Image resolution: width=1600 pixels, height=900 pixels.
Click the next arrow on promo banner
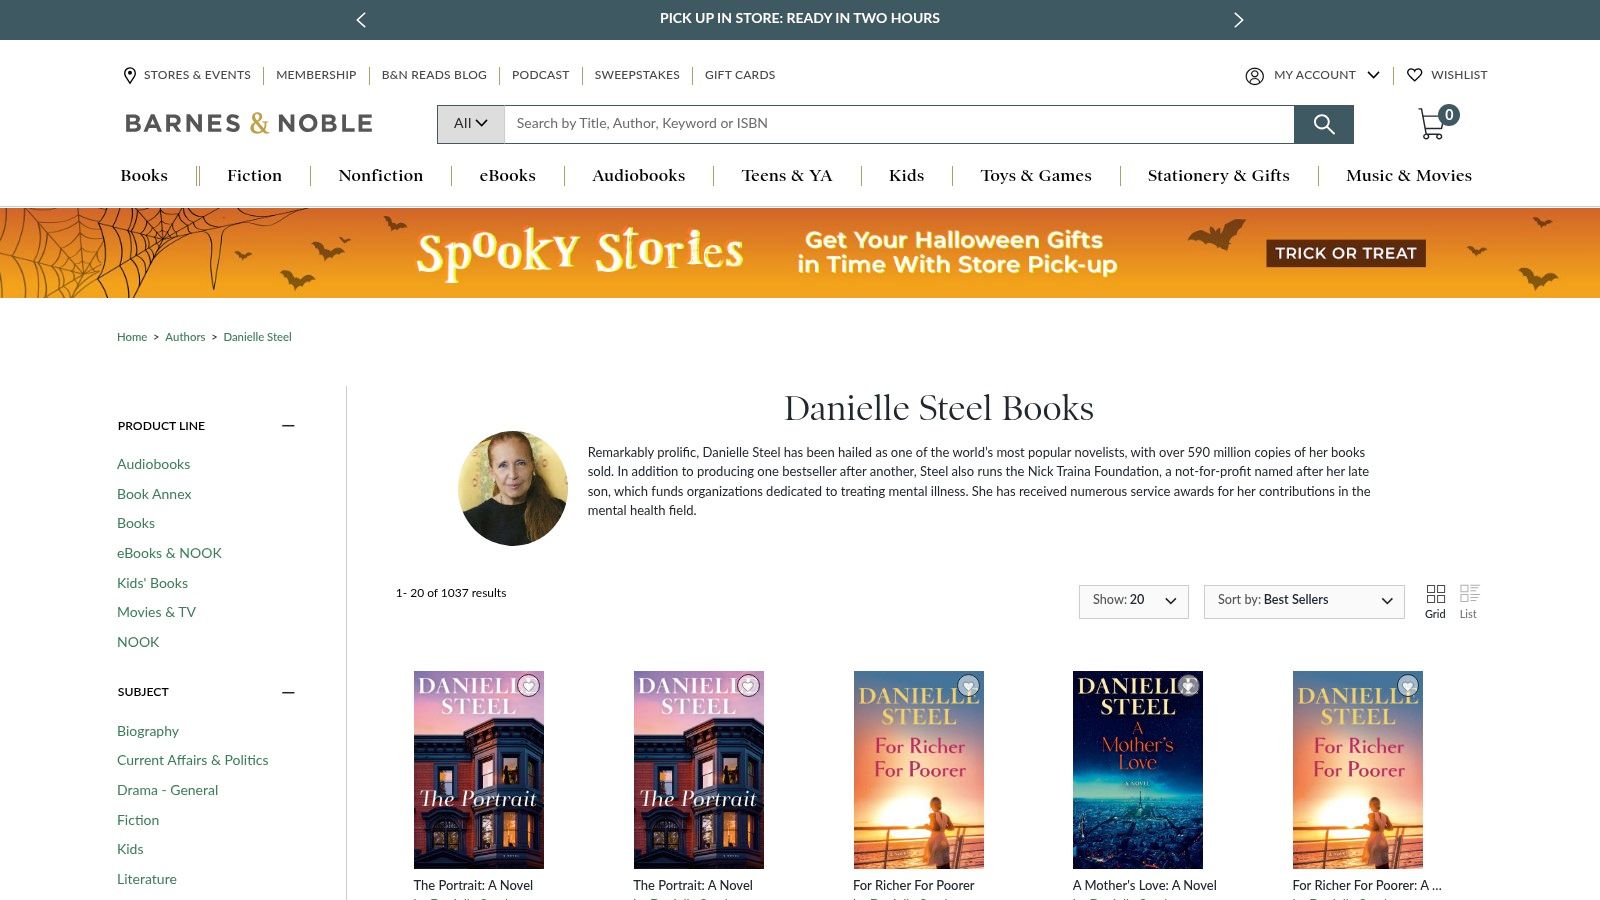(x=1238, y=19)
